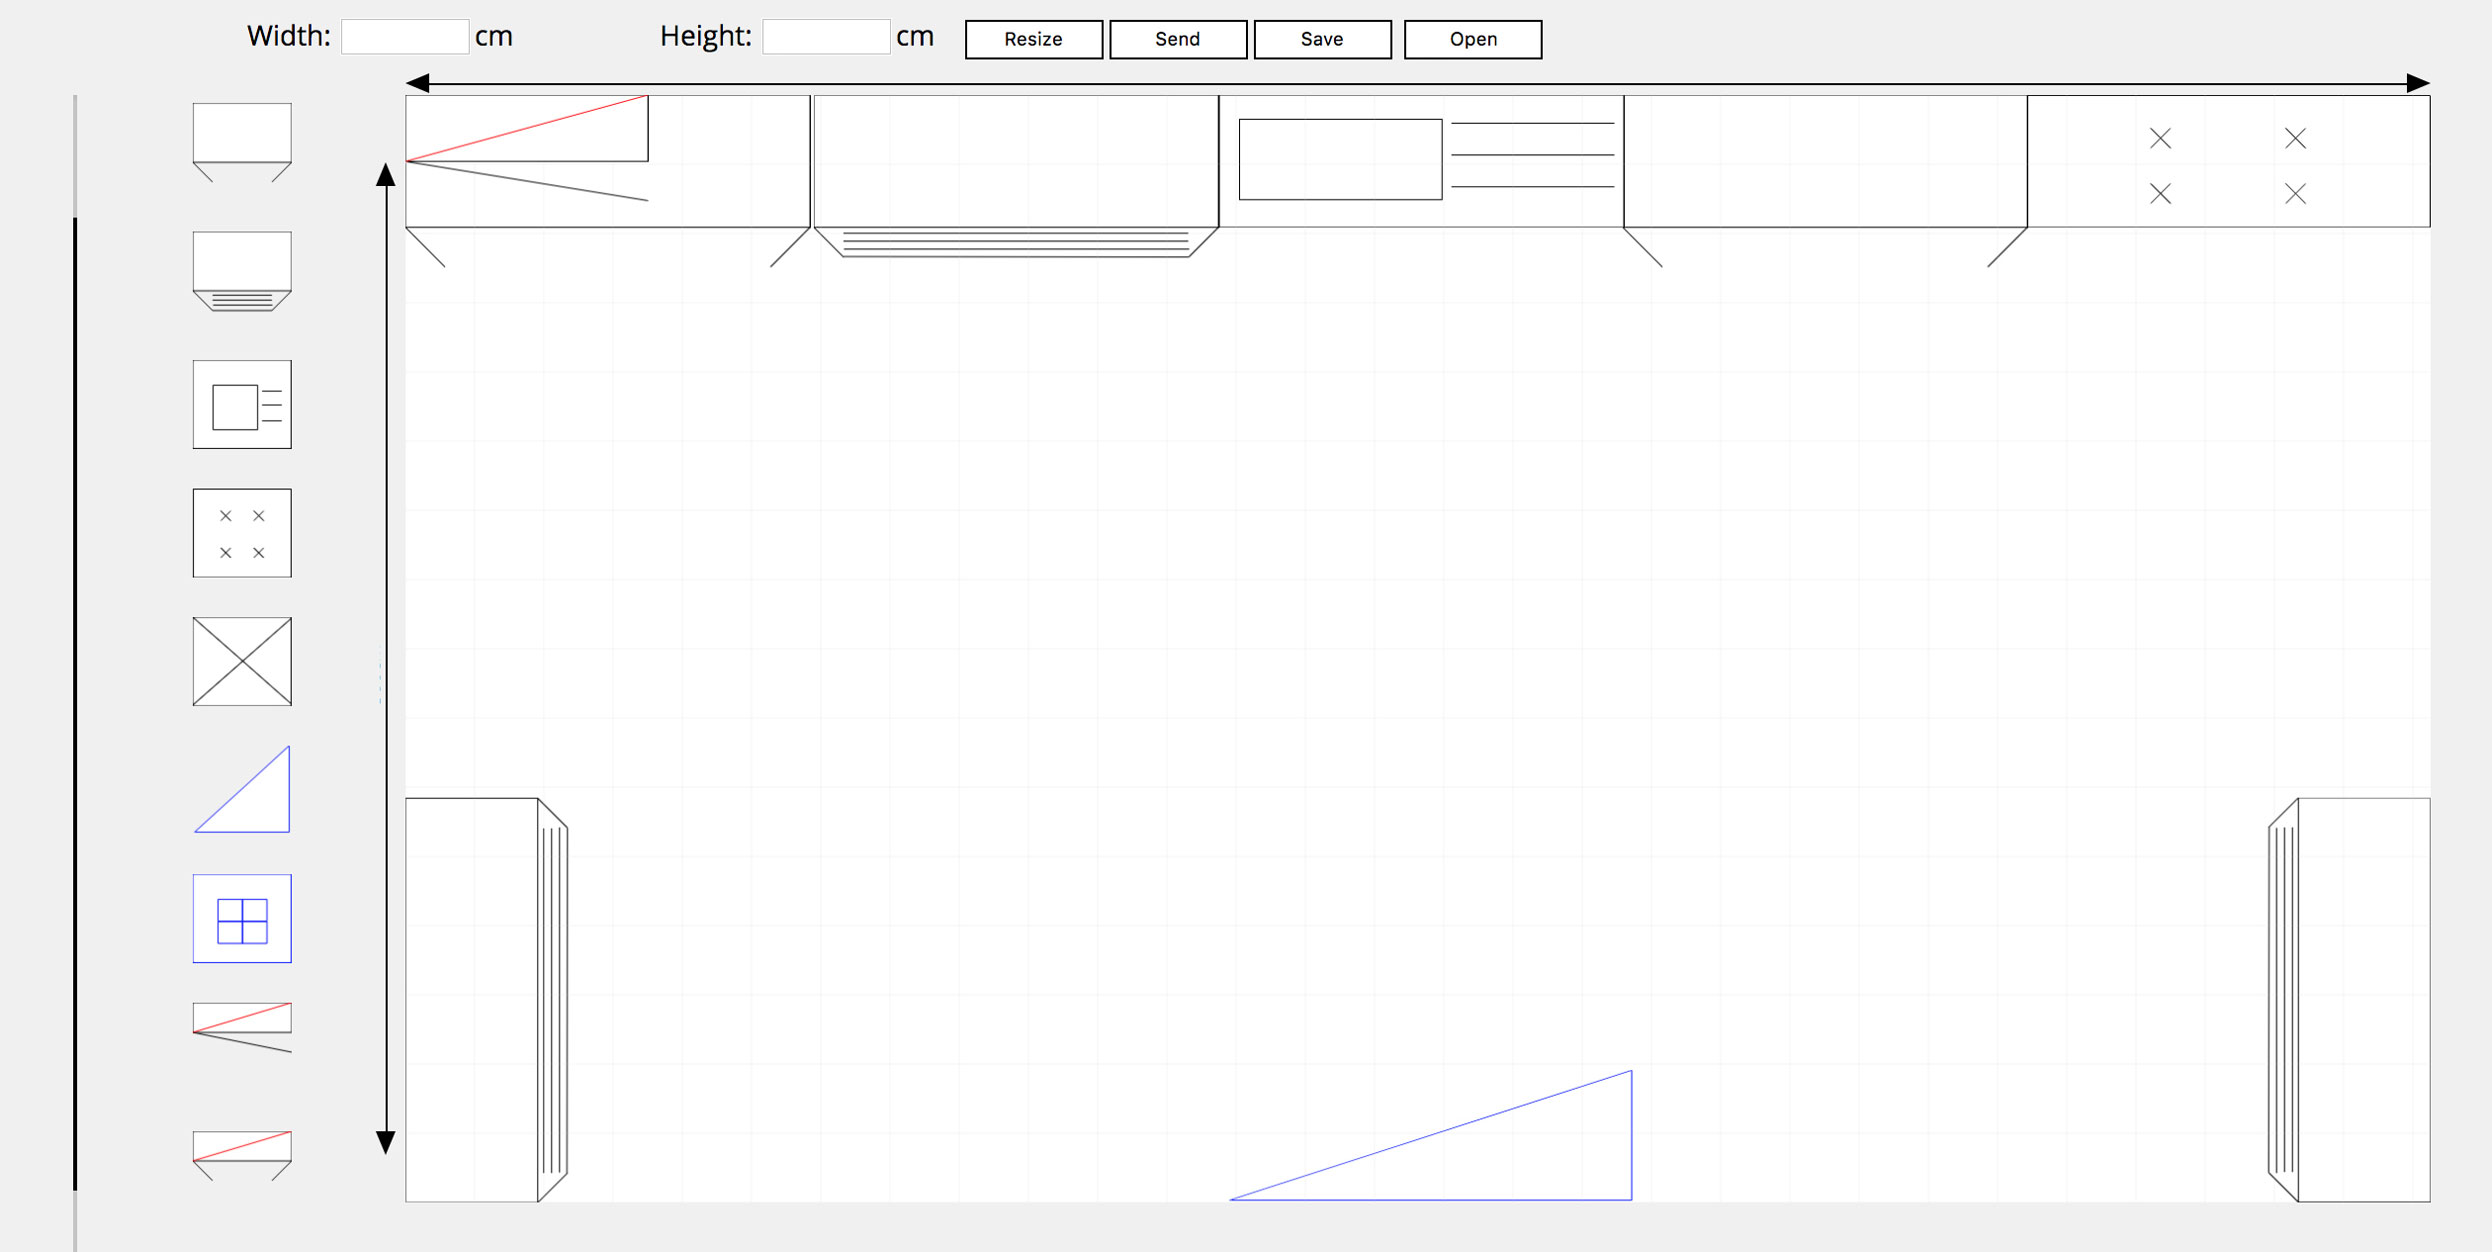Select the hob unit placed on canvas

coord(2228,161)
